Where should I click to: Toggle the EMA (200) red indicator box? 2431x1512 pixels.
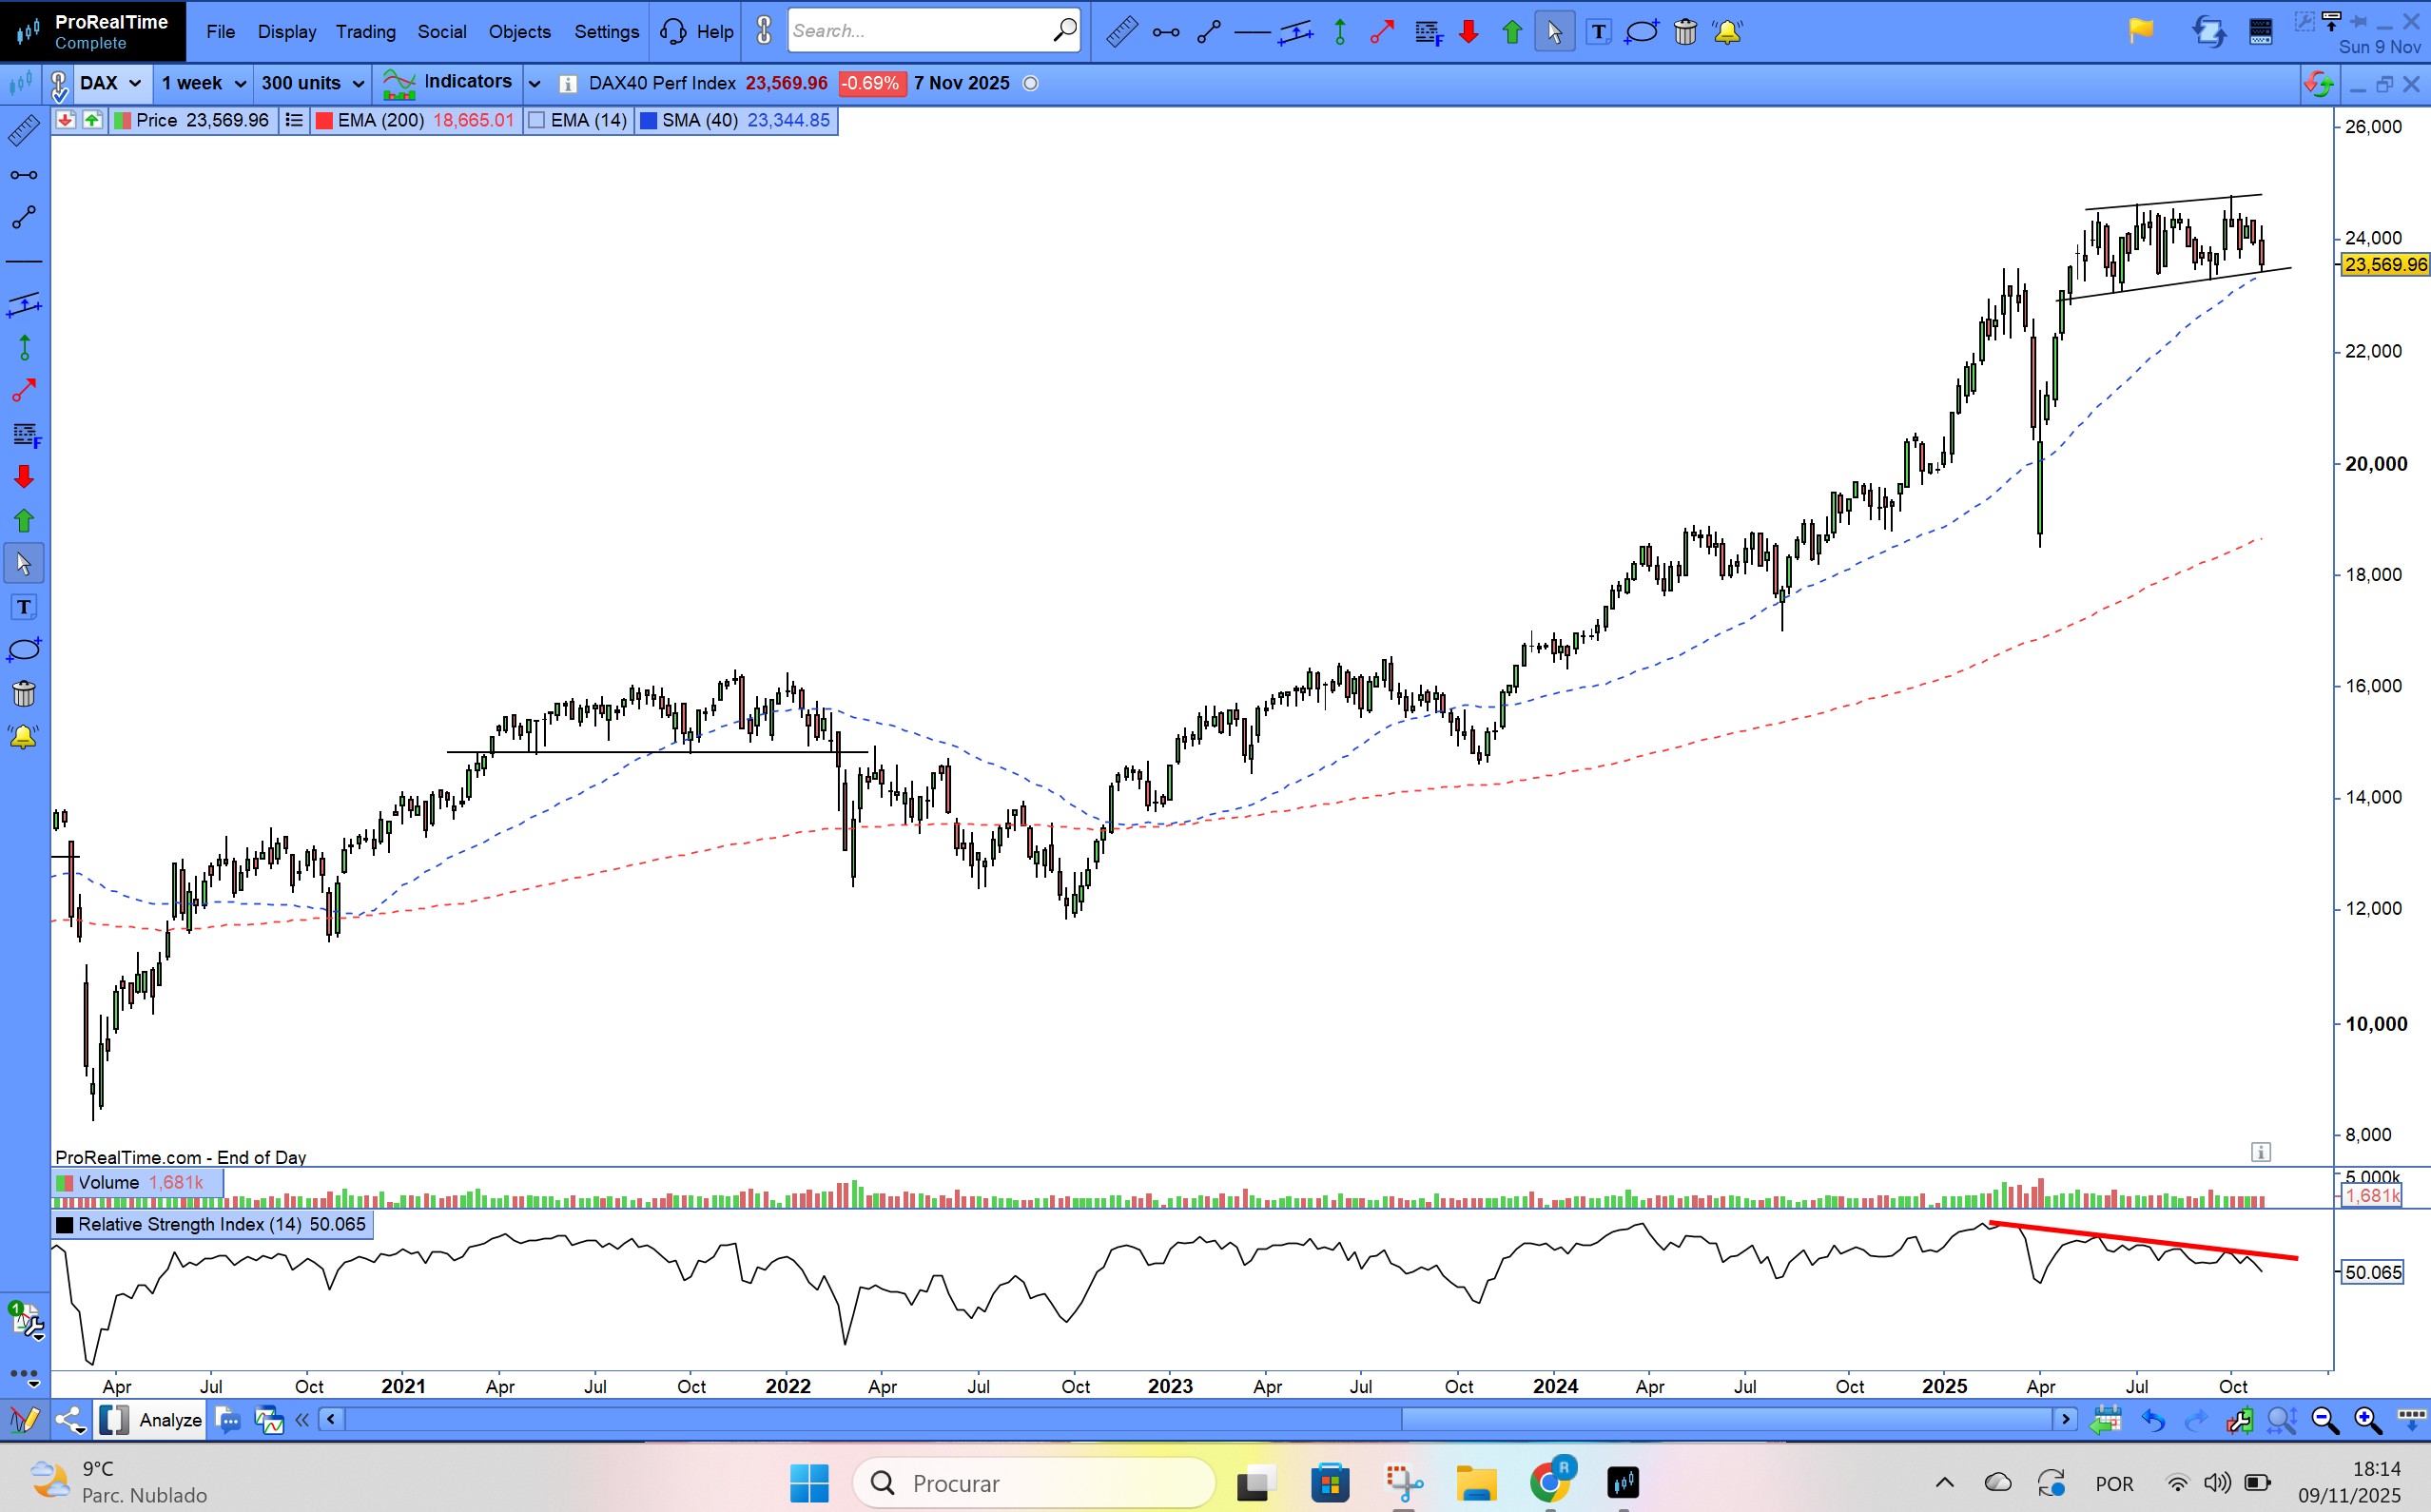pyautogui.click(x=324, y=121)
